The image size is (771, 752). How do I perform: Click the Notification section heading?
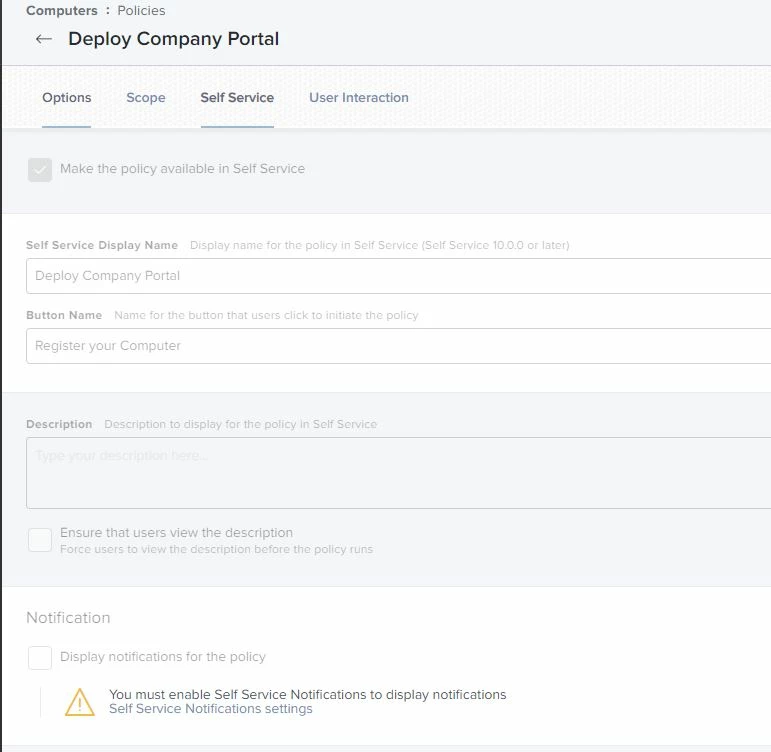pyautogui.click(x=68, y=618)
